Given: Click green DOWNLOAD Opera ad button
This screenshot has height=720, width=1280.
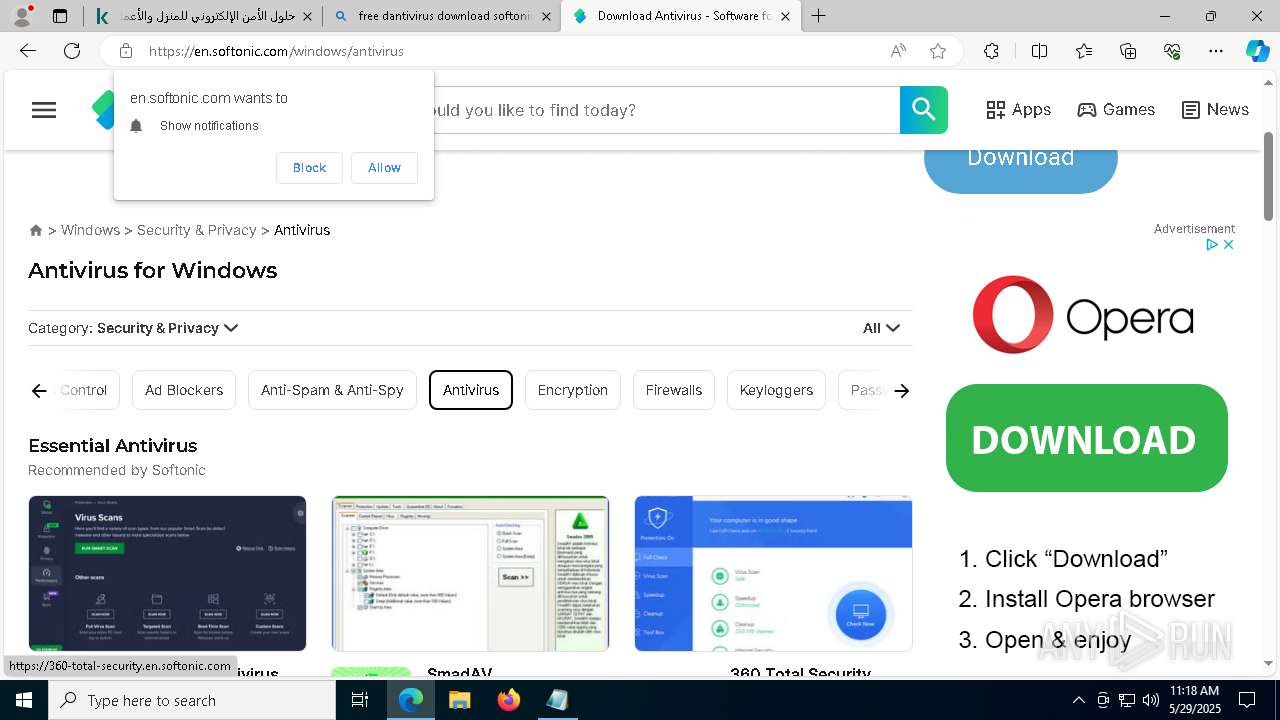Looking at the screenshot, I should click(x=1086, y=438).
